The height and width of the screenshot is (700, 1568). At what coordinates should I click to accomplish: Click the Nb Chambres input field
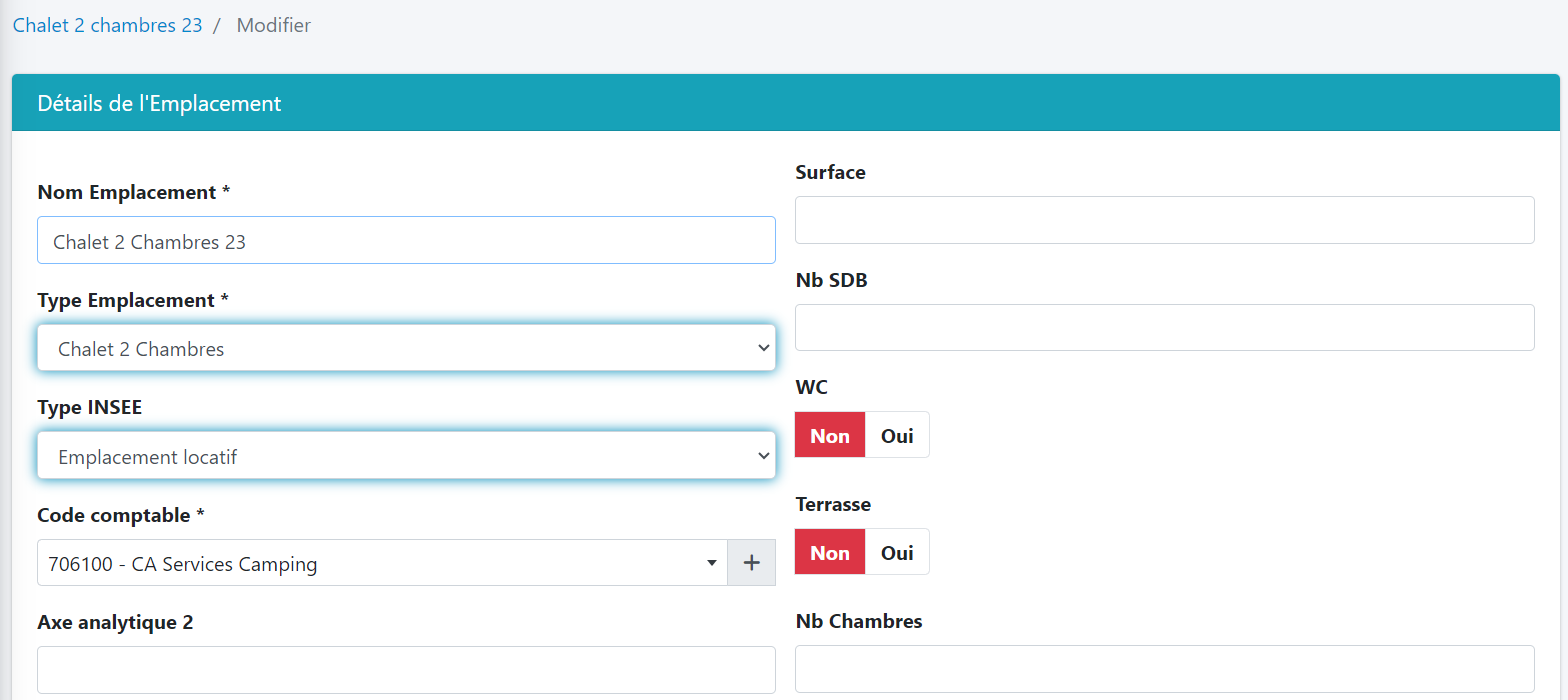point(1164,668)
